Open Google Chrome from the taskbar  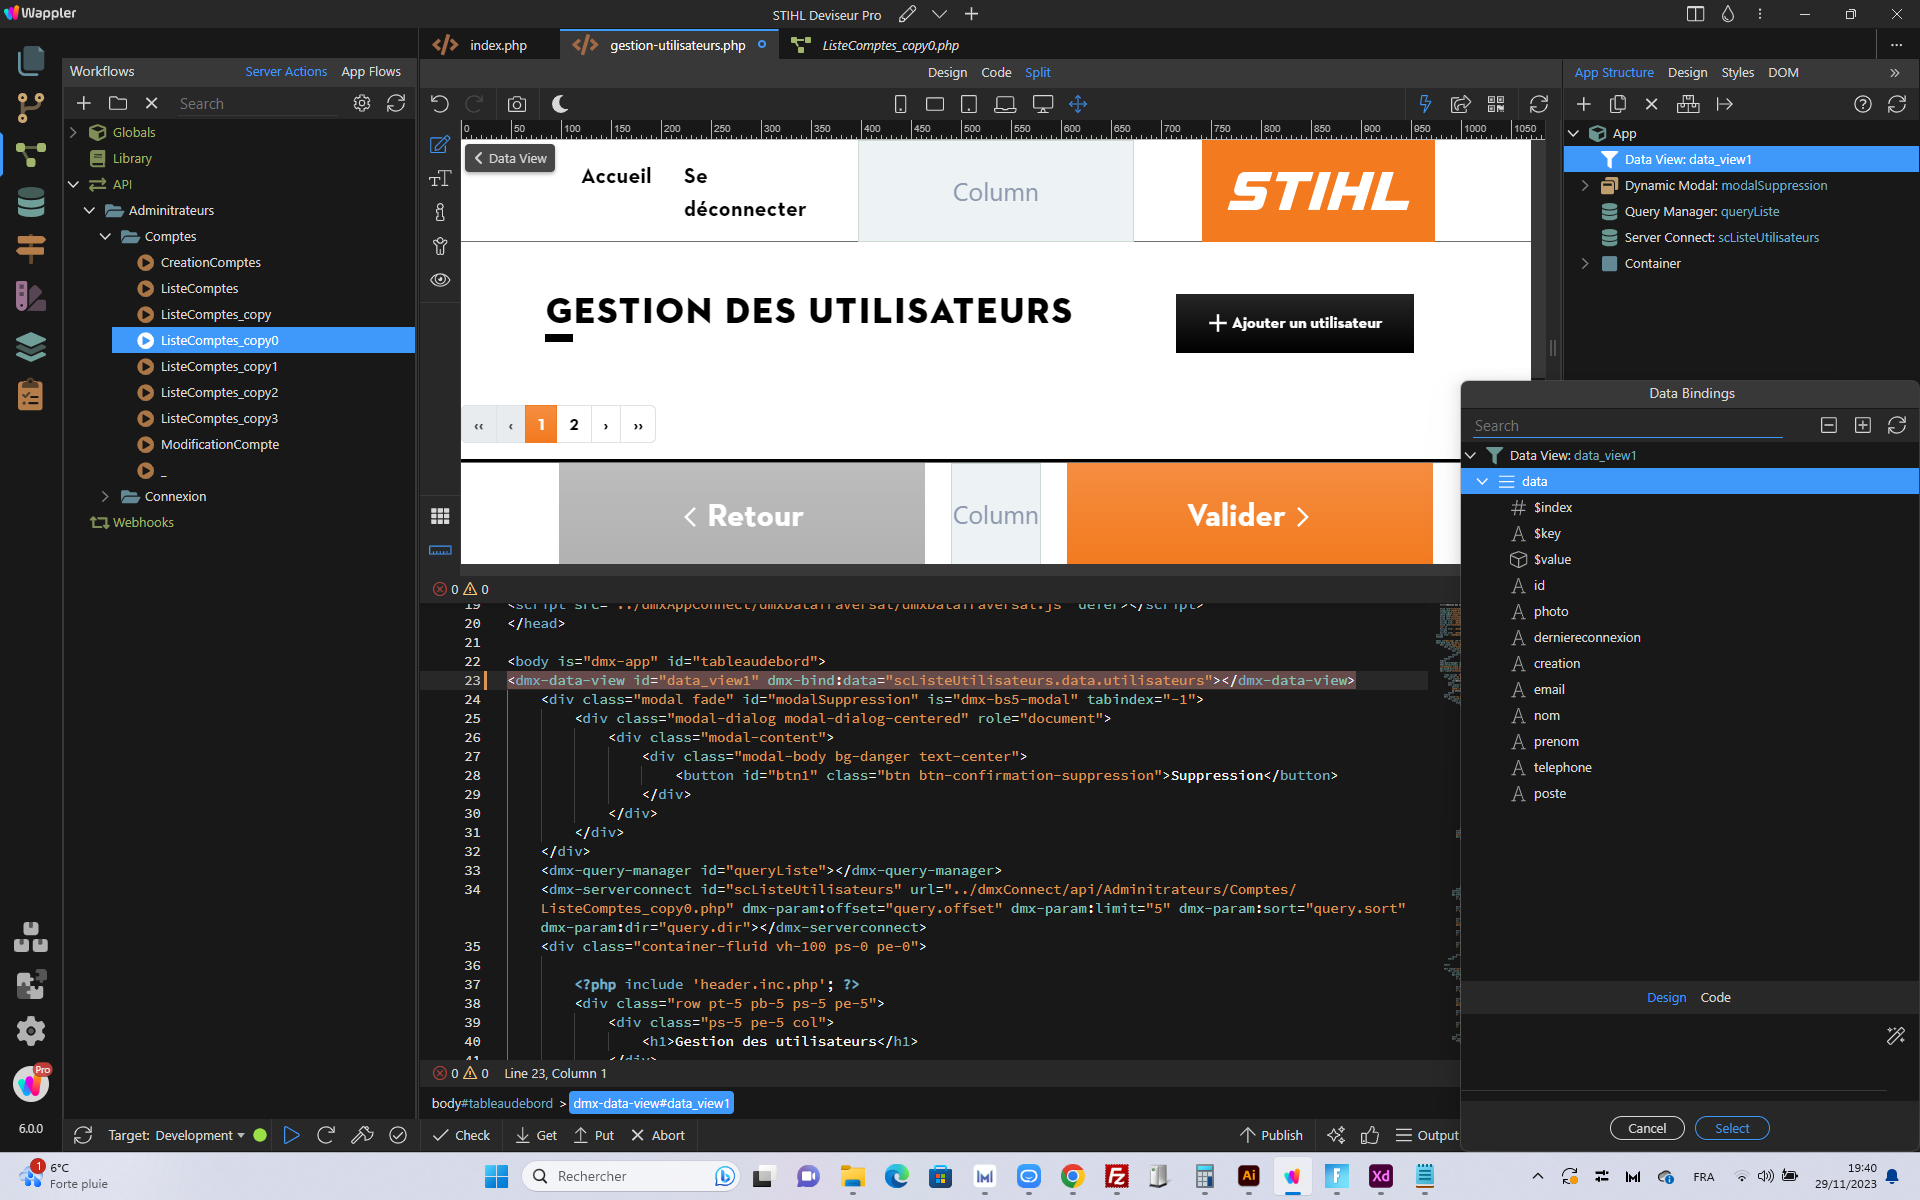pos(1072,1176)
